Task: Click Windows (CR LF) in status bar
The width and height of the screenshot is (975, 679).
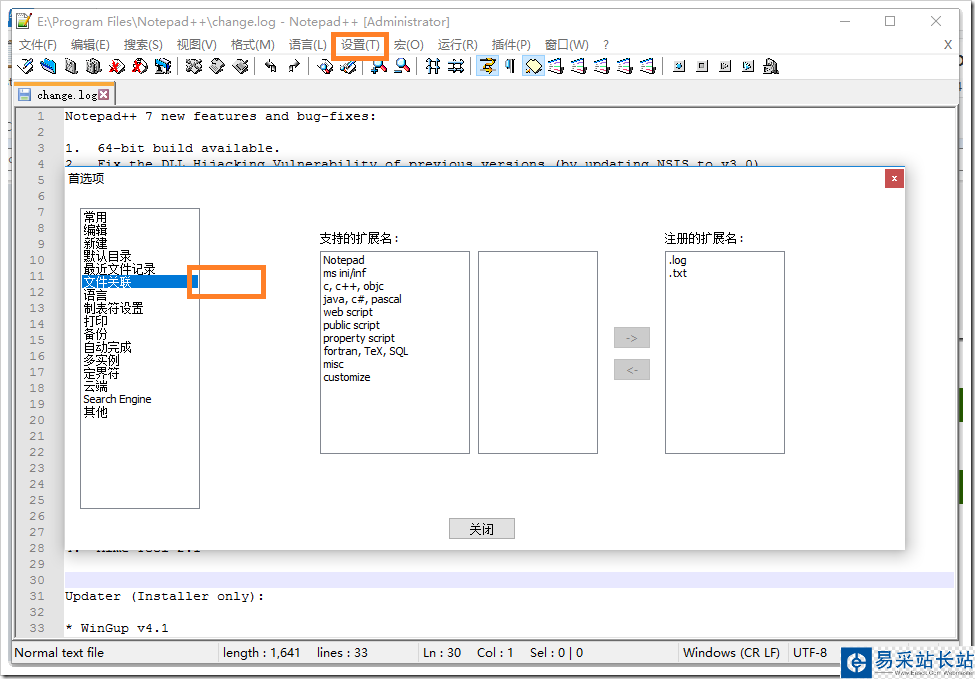Action: 731,652
